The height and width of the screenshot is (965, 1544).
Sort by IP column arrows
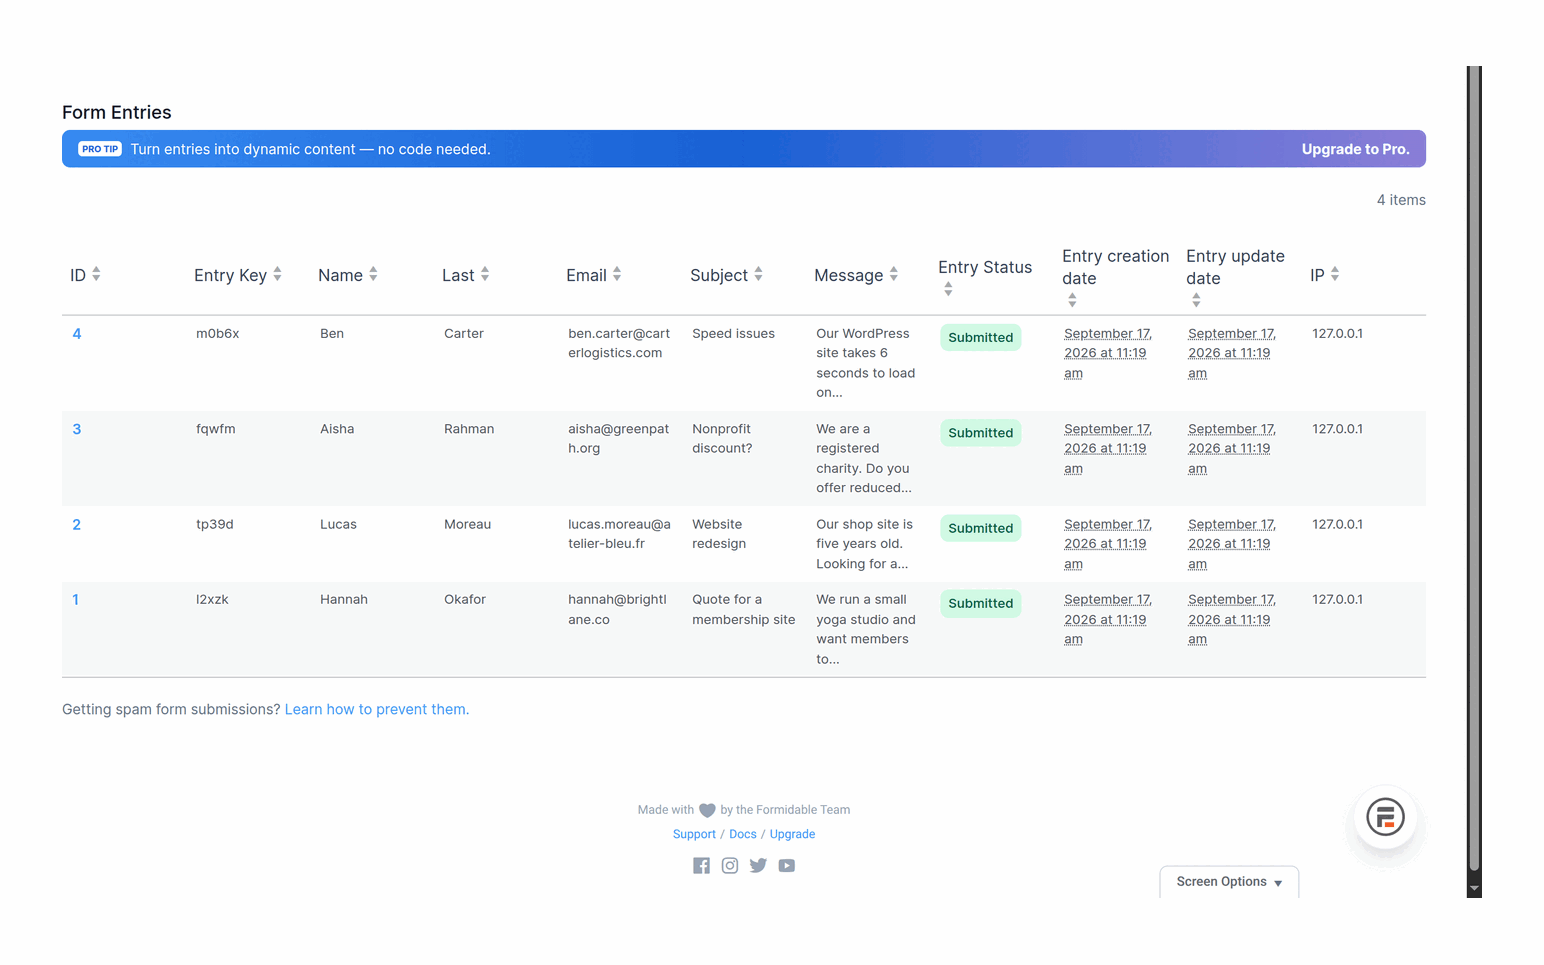coord(1335,274)
